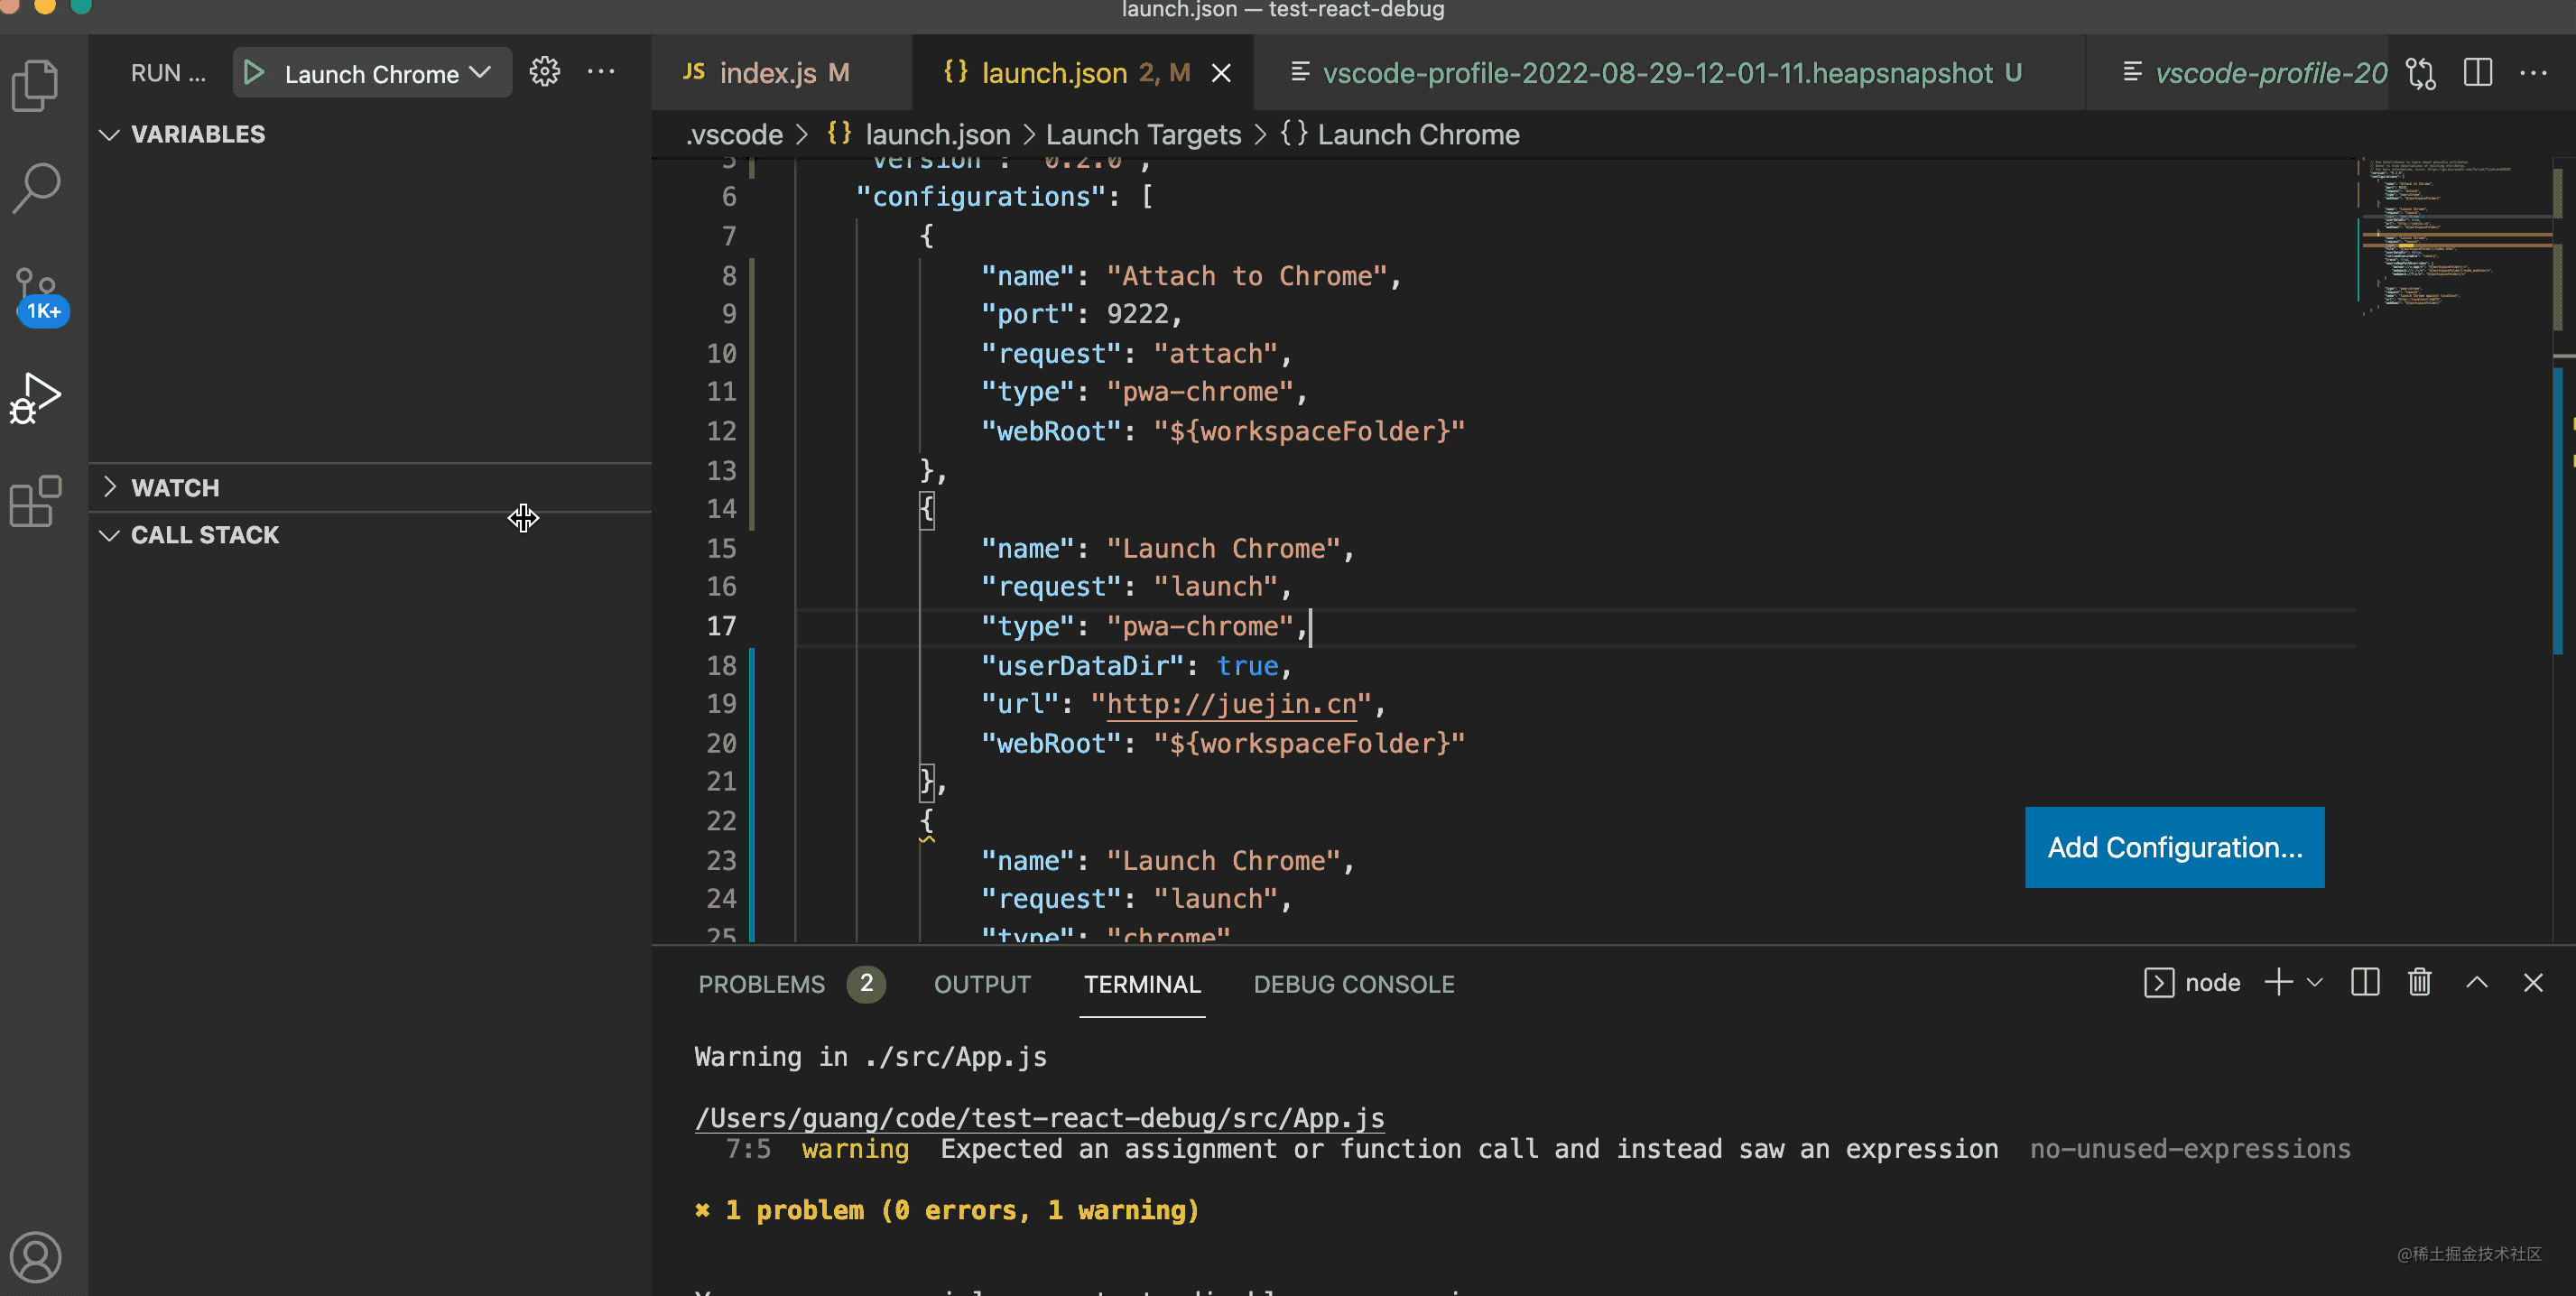Open the /Users/guang/code/test-react-debug/src/App.js terminal link
This screenshot has height=1296, width=2576.
tap(1039, 1118)
